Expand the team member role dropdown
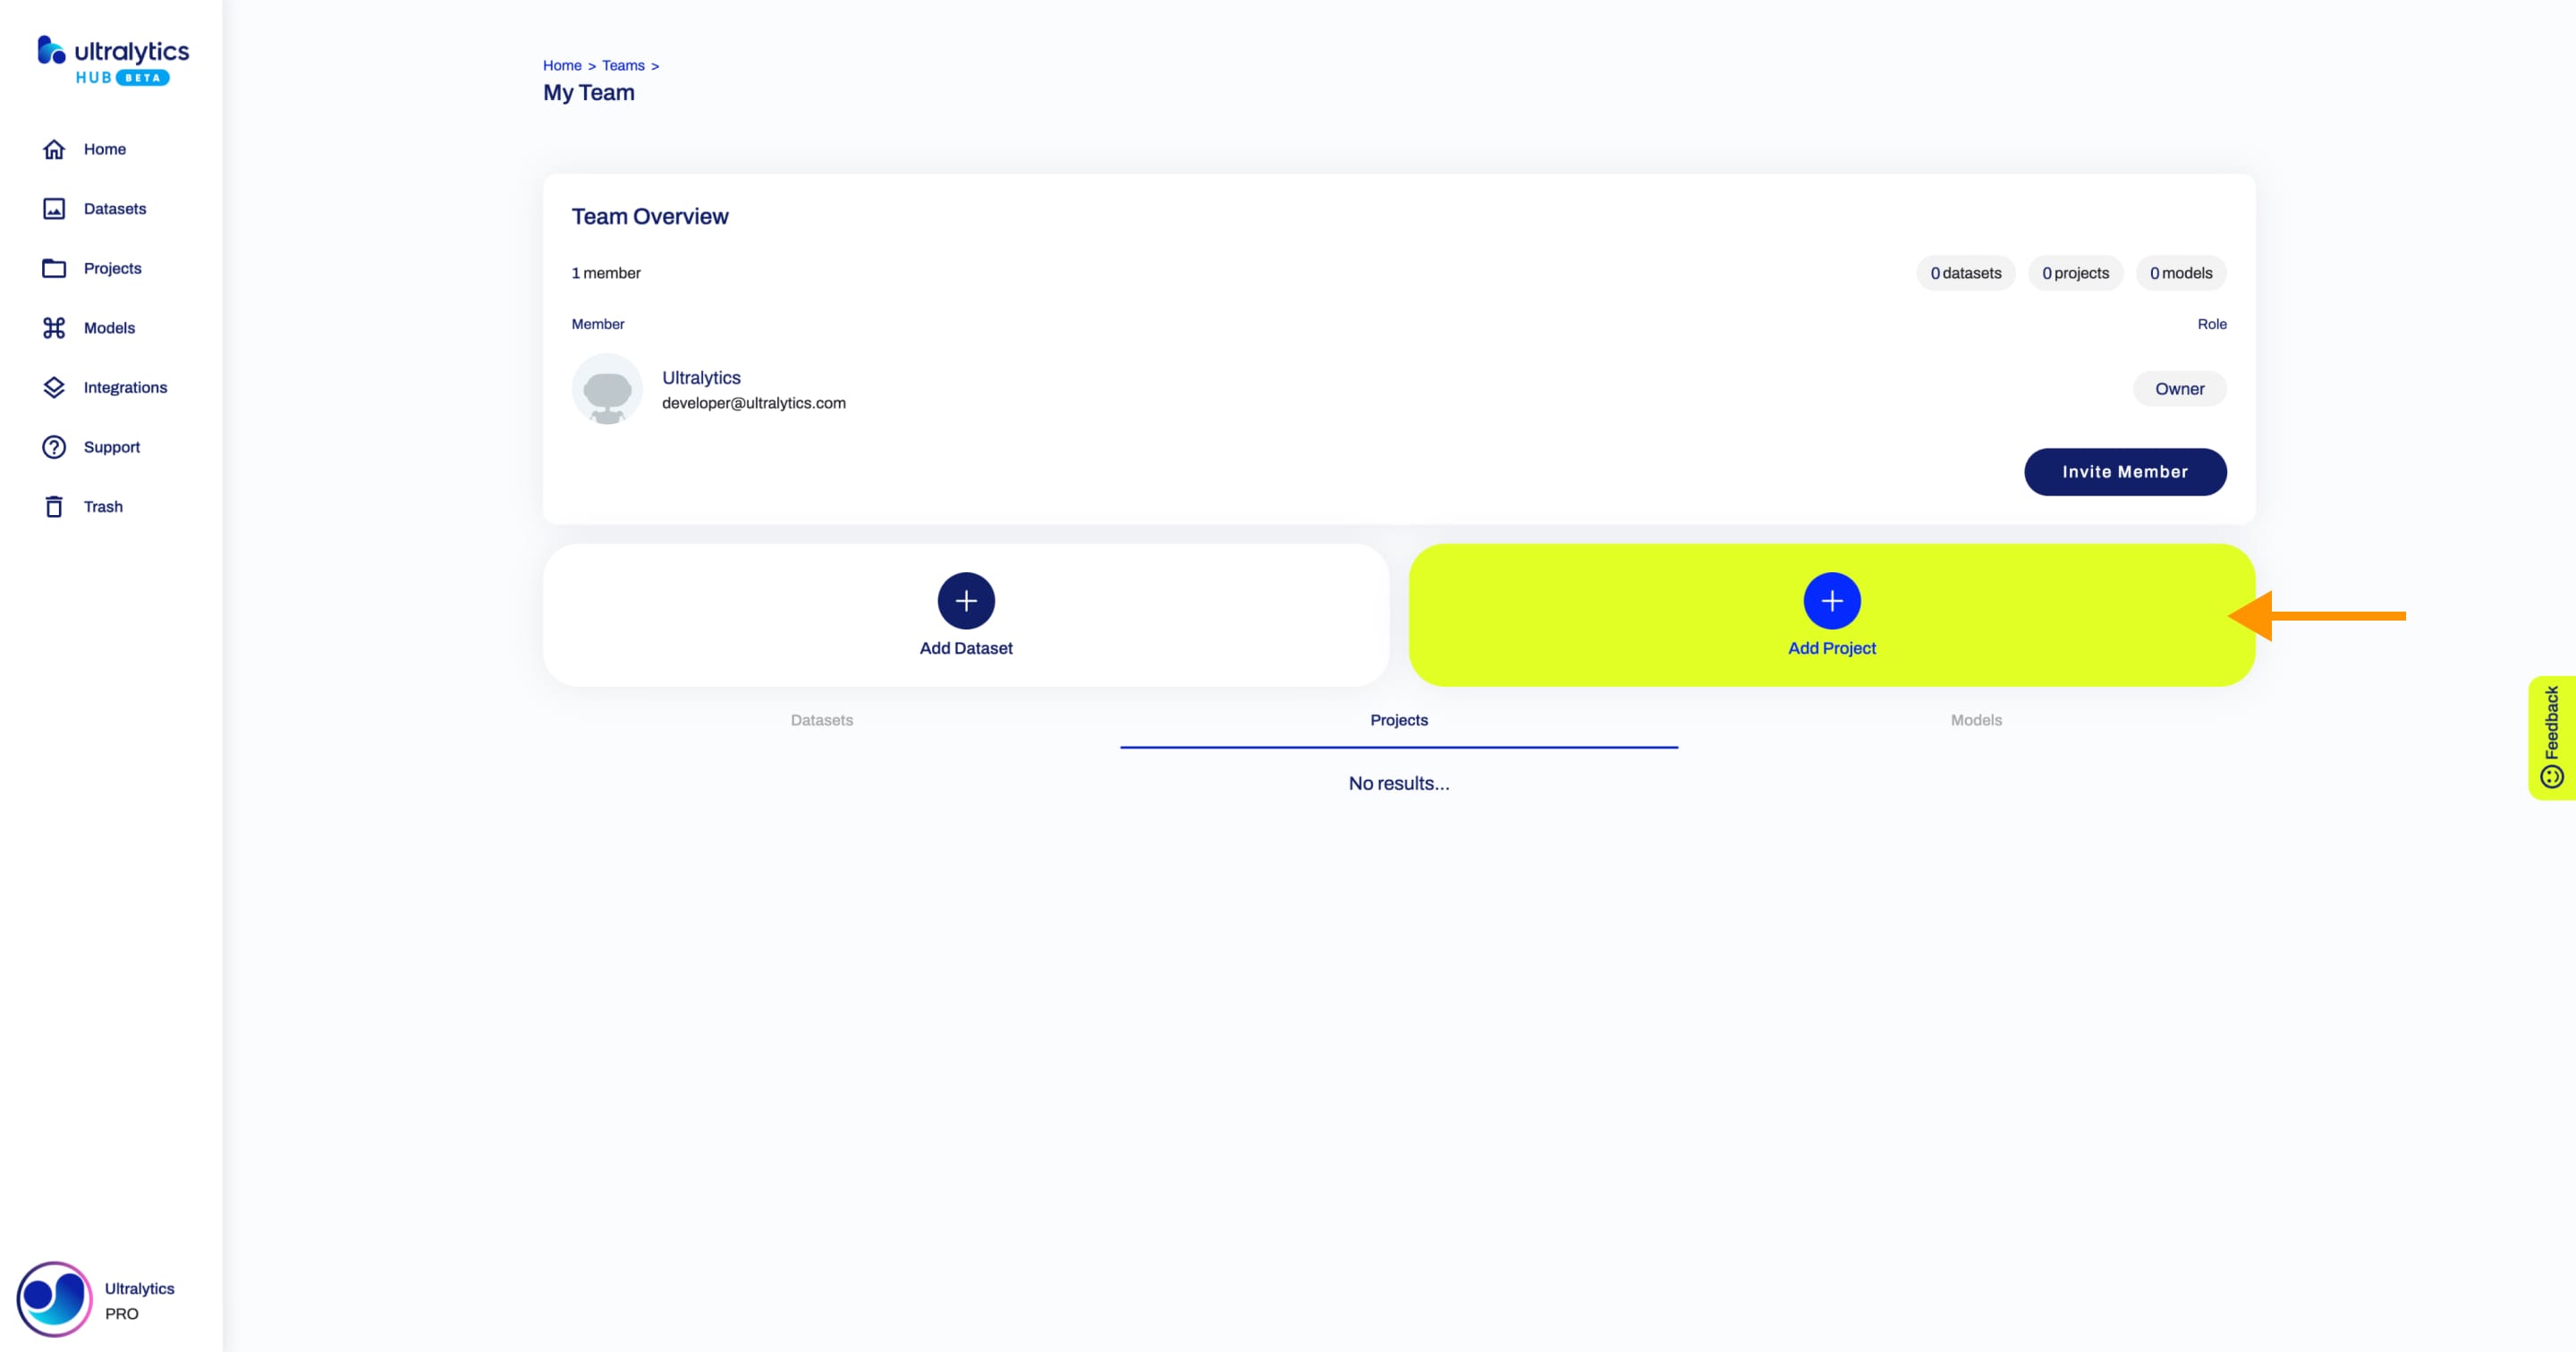Image resolution: width=2576 pixels, height=1352 pixels. click(x=2179, y=388)
